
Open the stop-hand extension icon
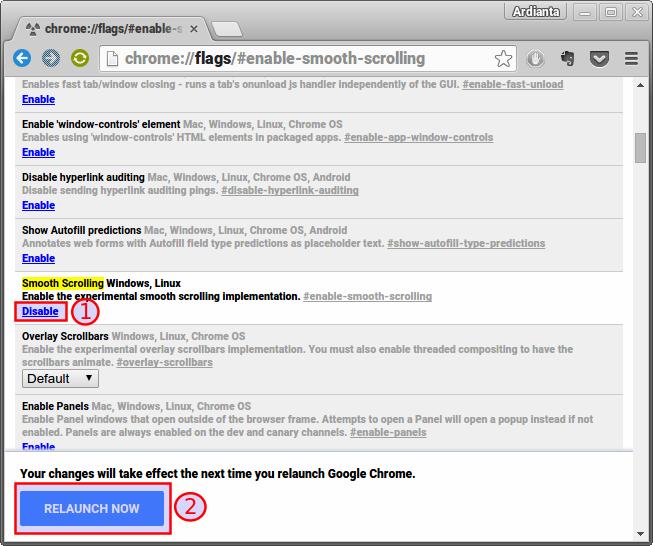tap(536, 59)
